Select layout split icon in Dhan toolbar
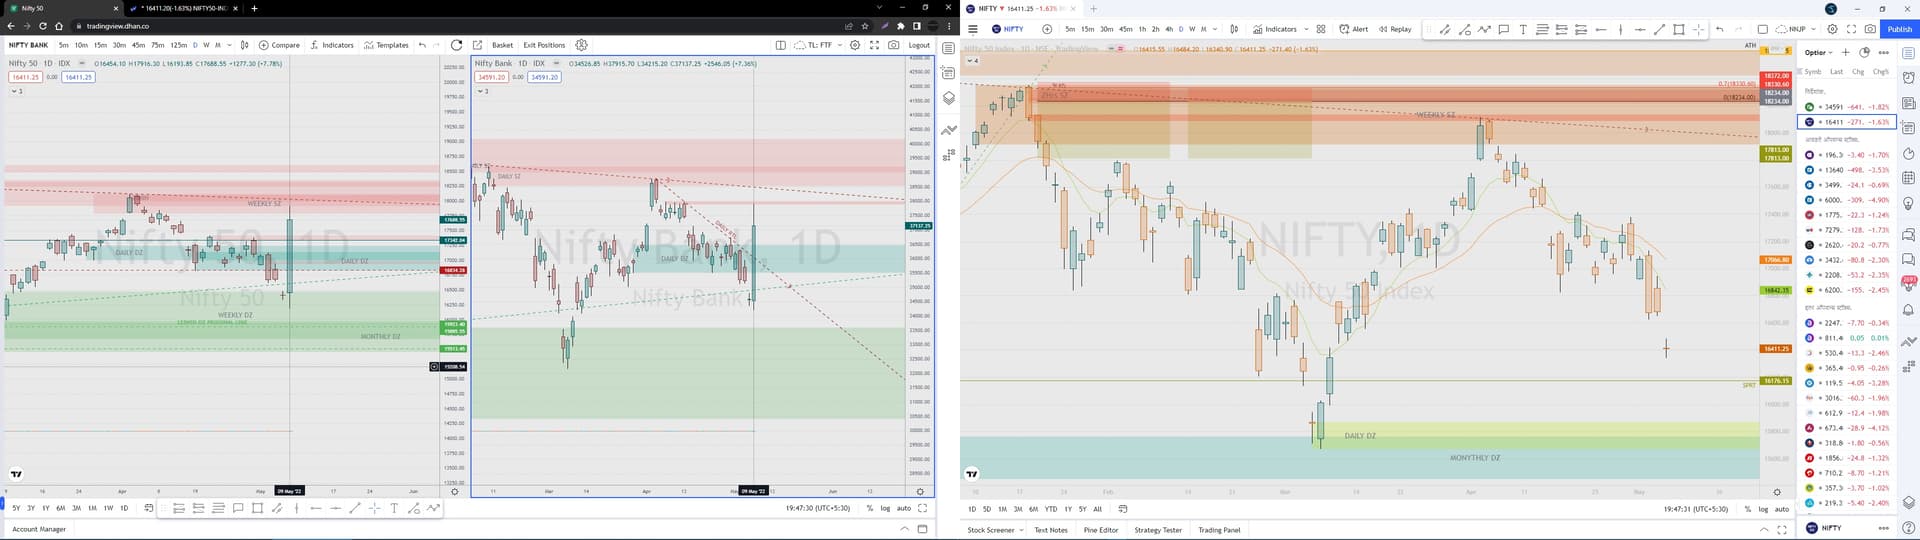This screenshot has width=1920, height=540. [x=780, y=45]
